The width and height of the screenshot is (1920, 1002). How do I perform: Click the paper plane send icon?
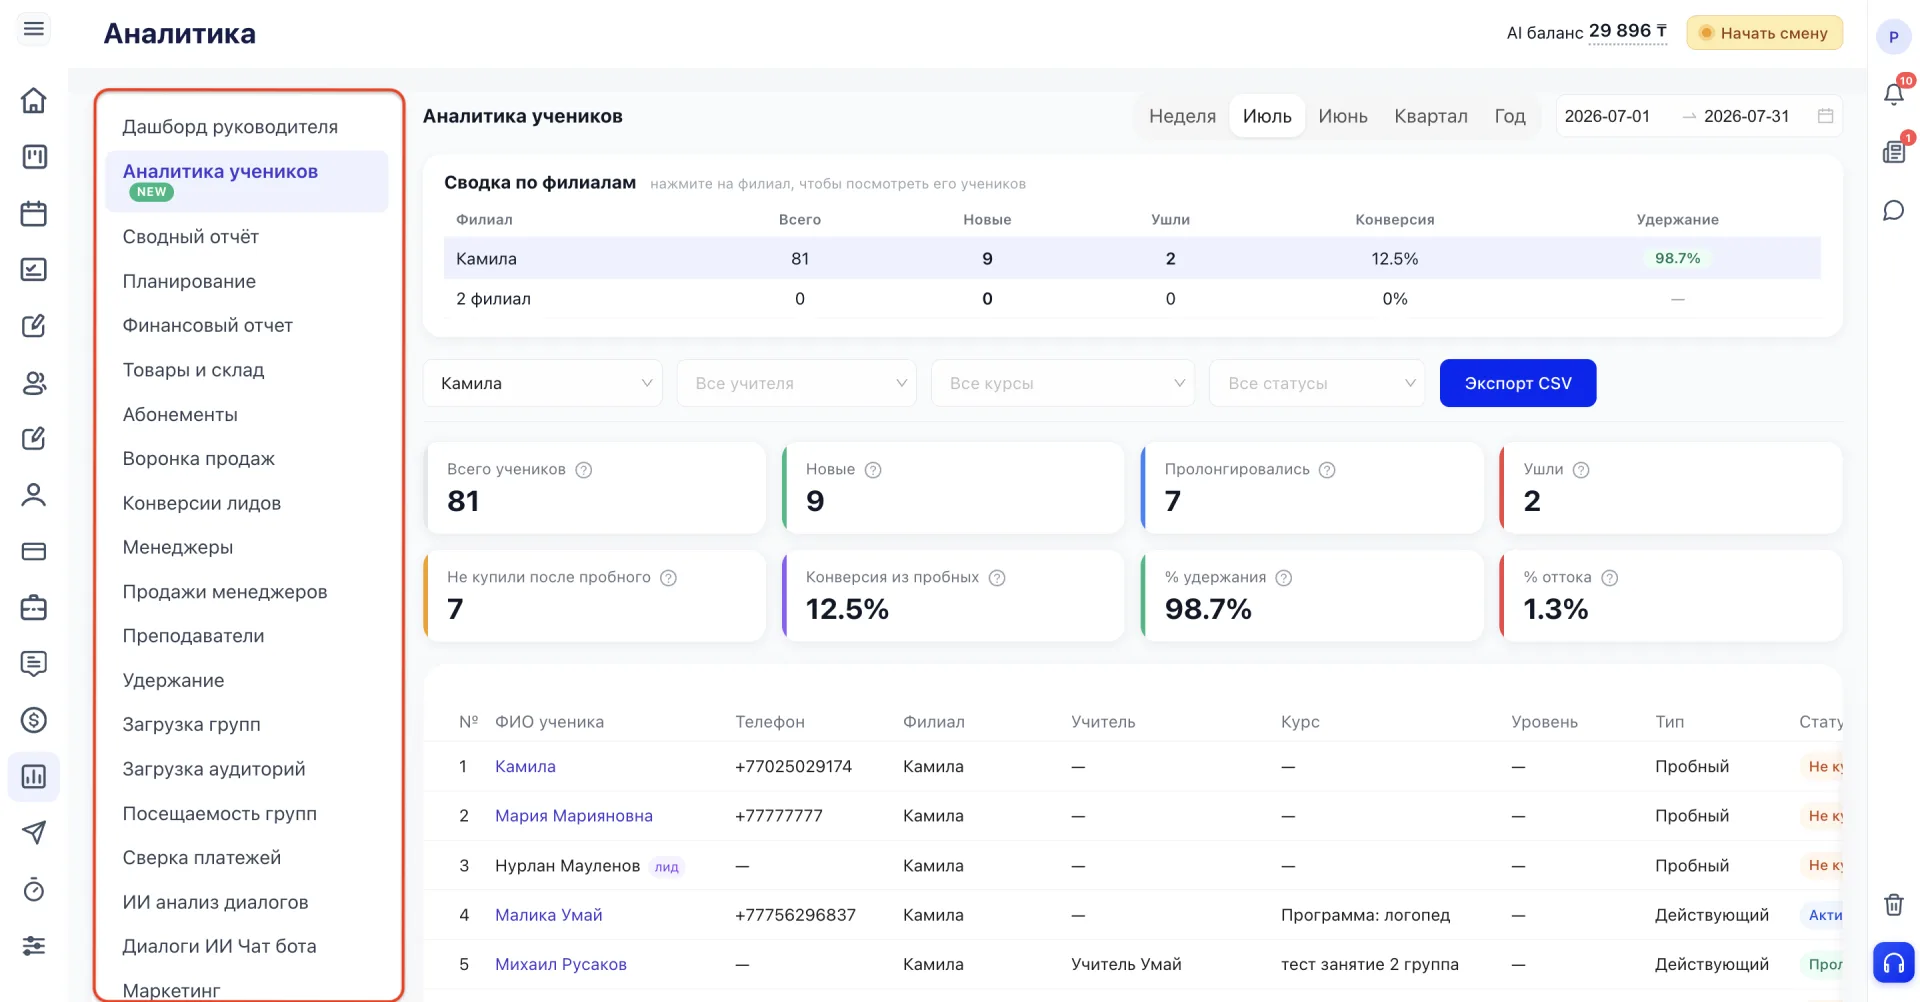34,832
